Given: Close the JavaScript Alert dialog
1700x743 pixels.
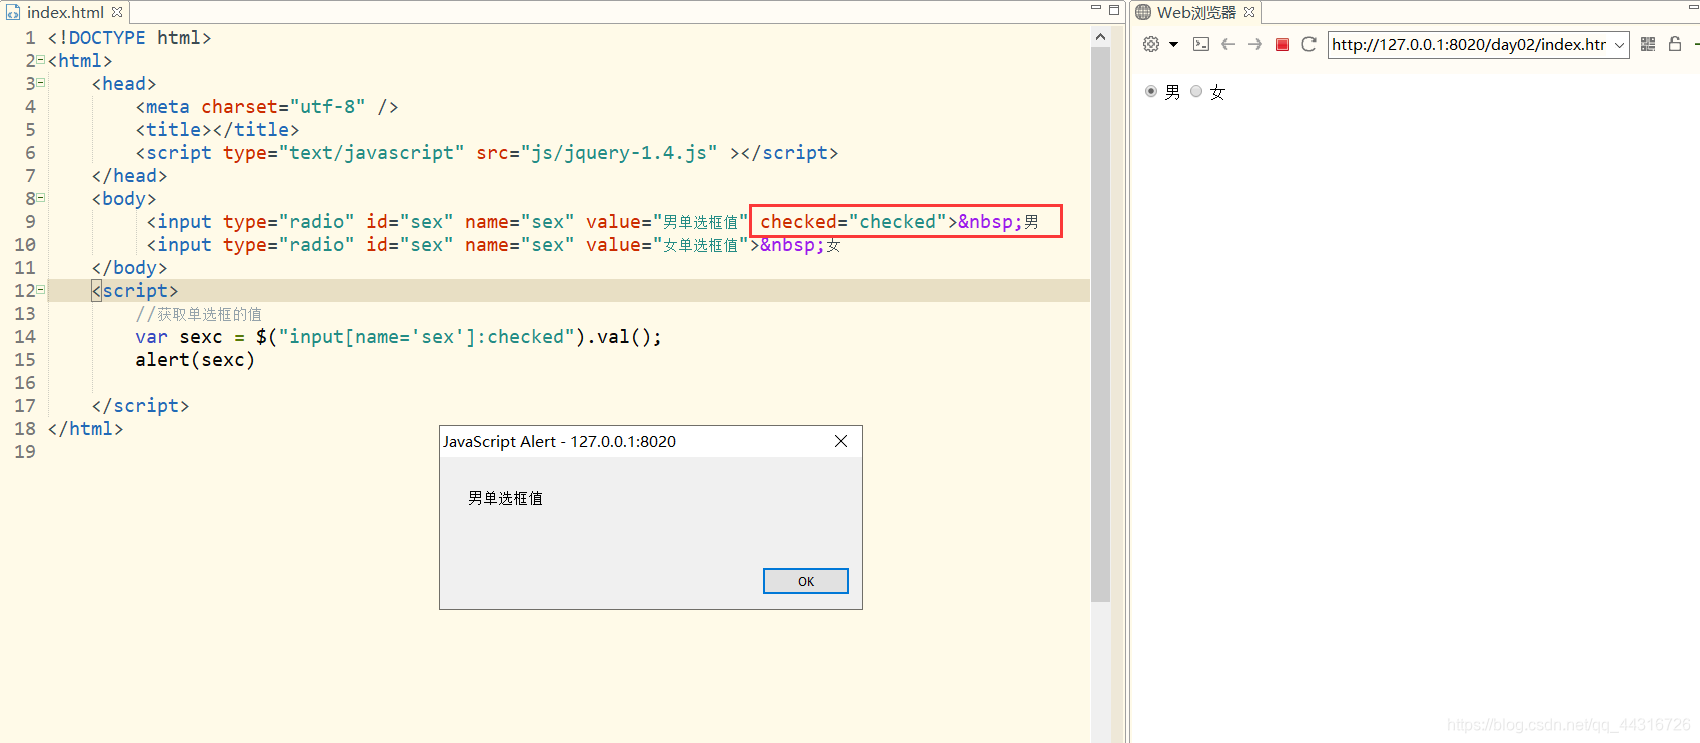Looking at the screenshot, I should pos(841,441).
